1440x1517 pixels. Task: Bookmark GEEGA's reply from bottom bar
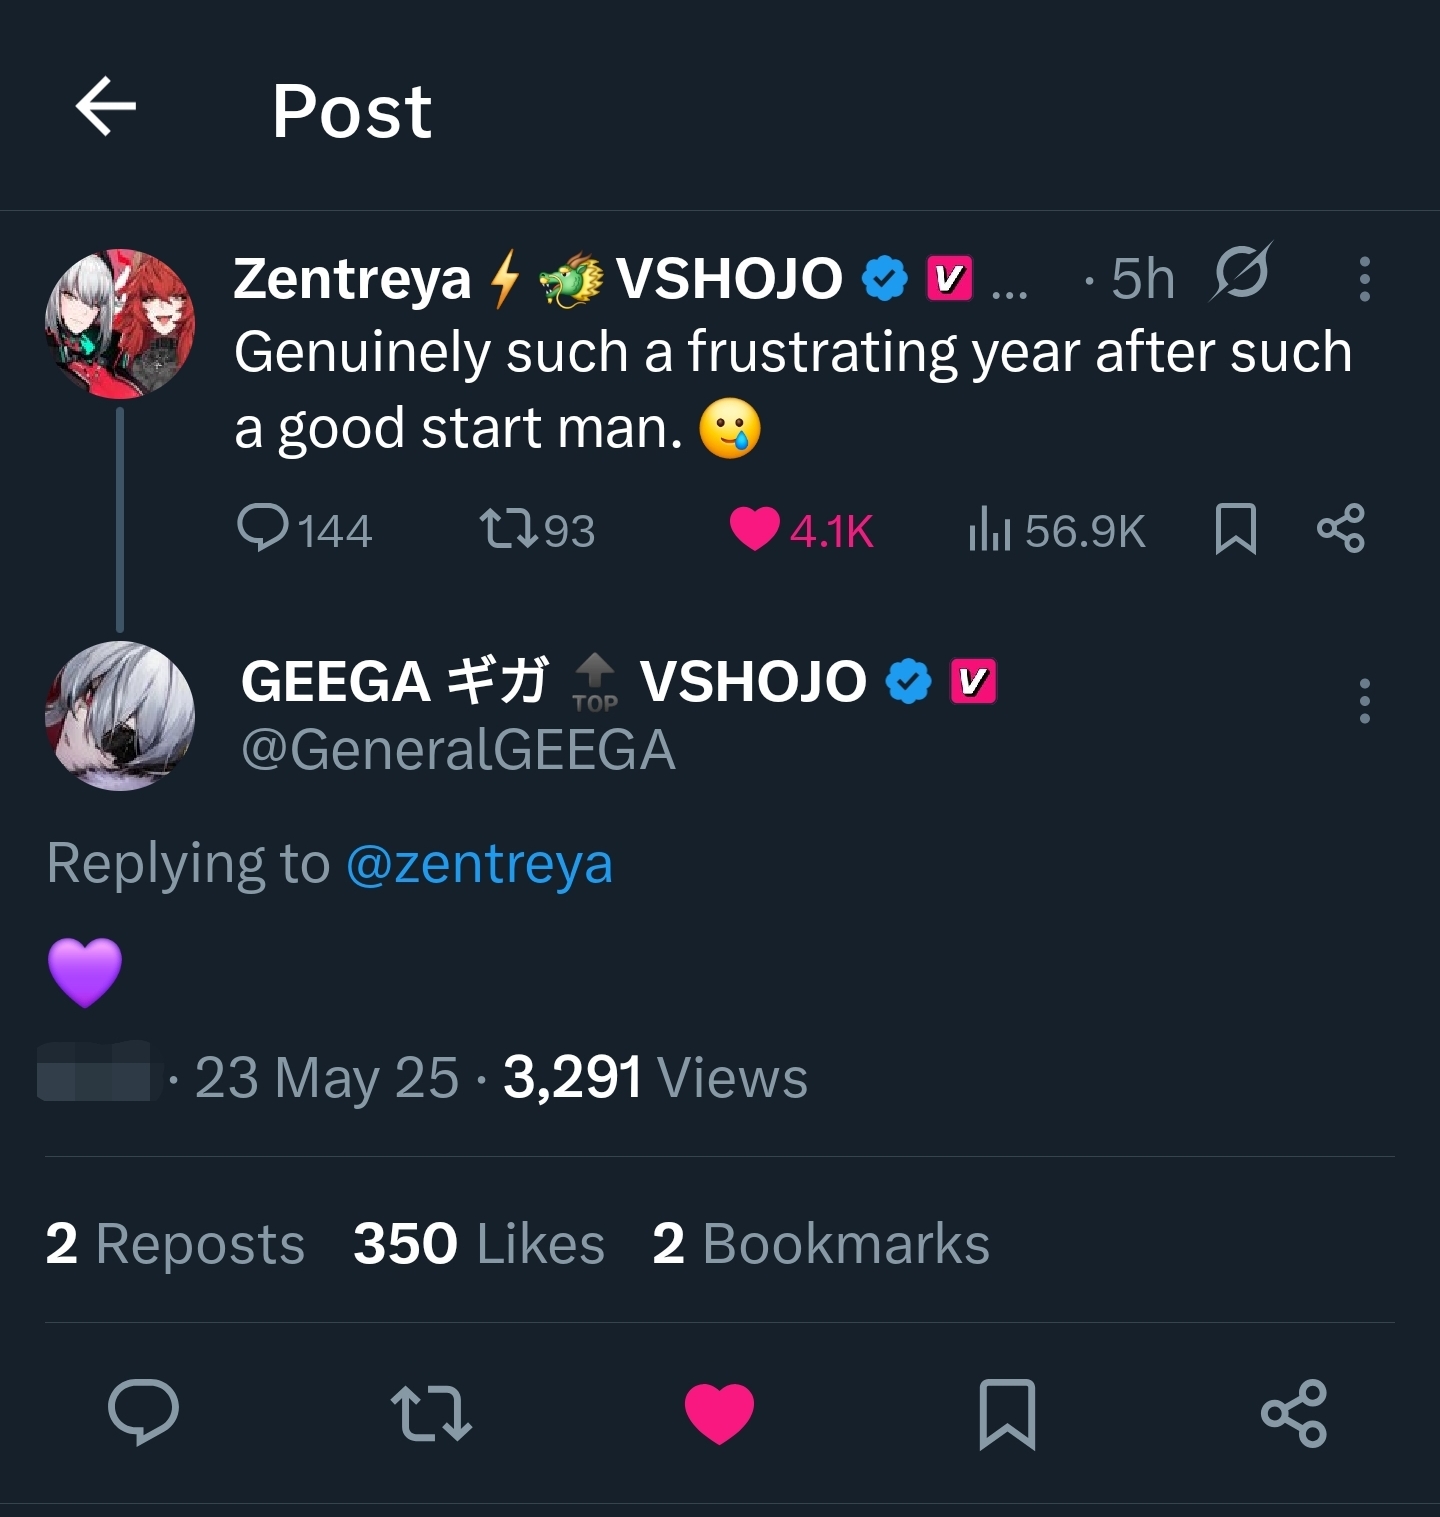tap(1007, 1412)
